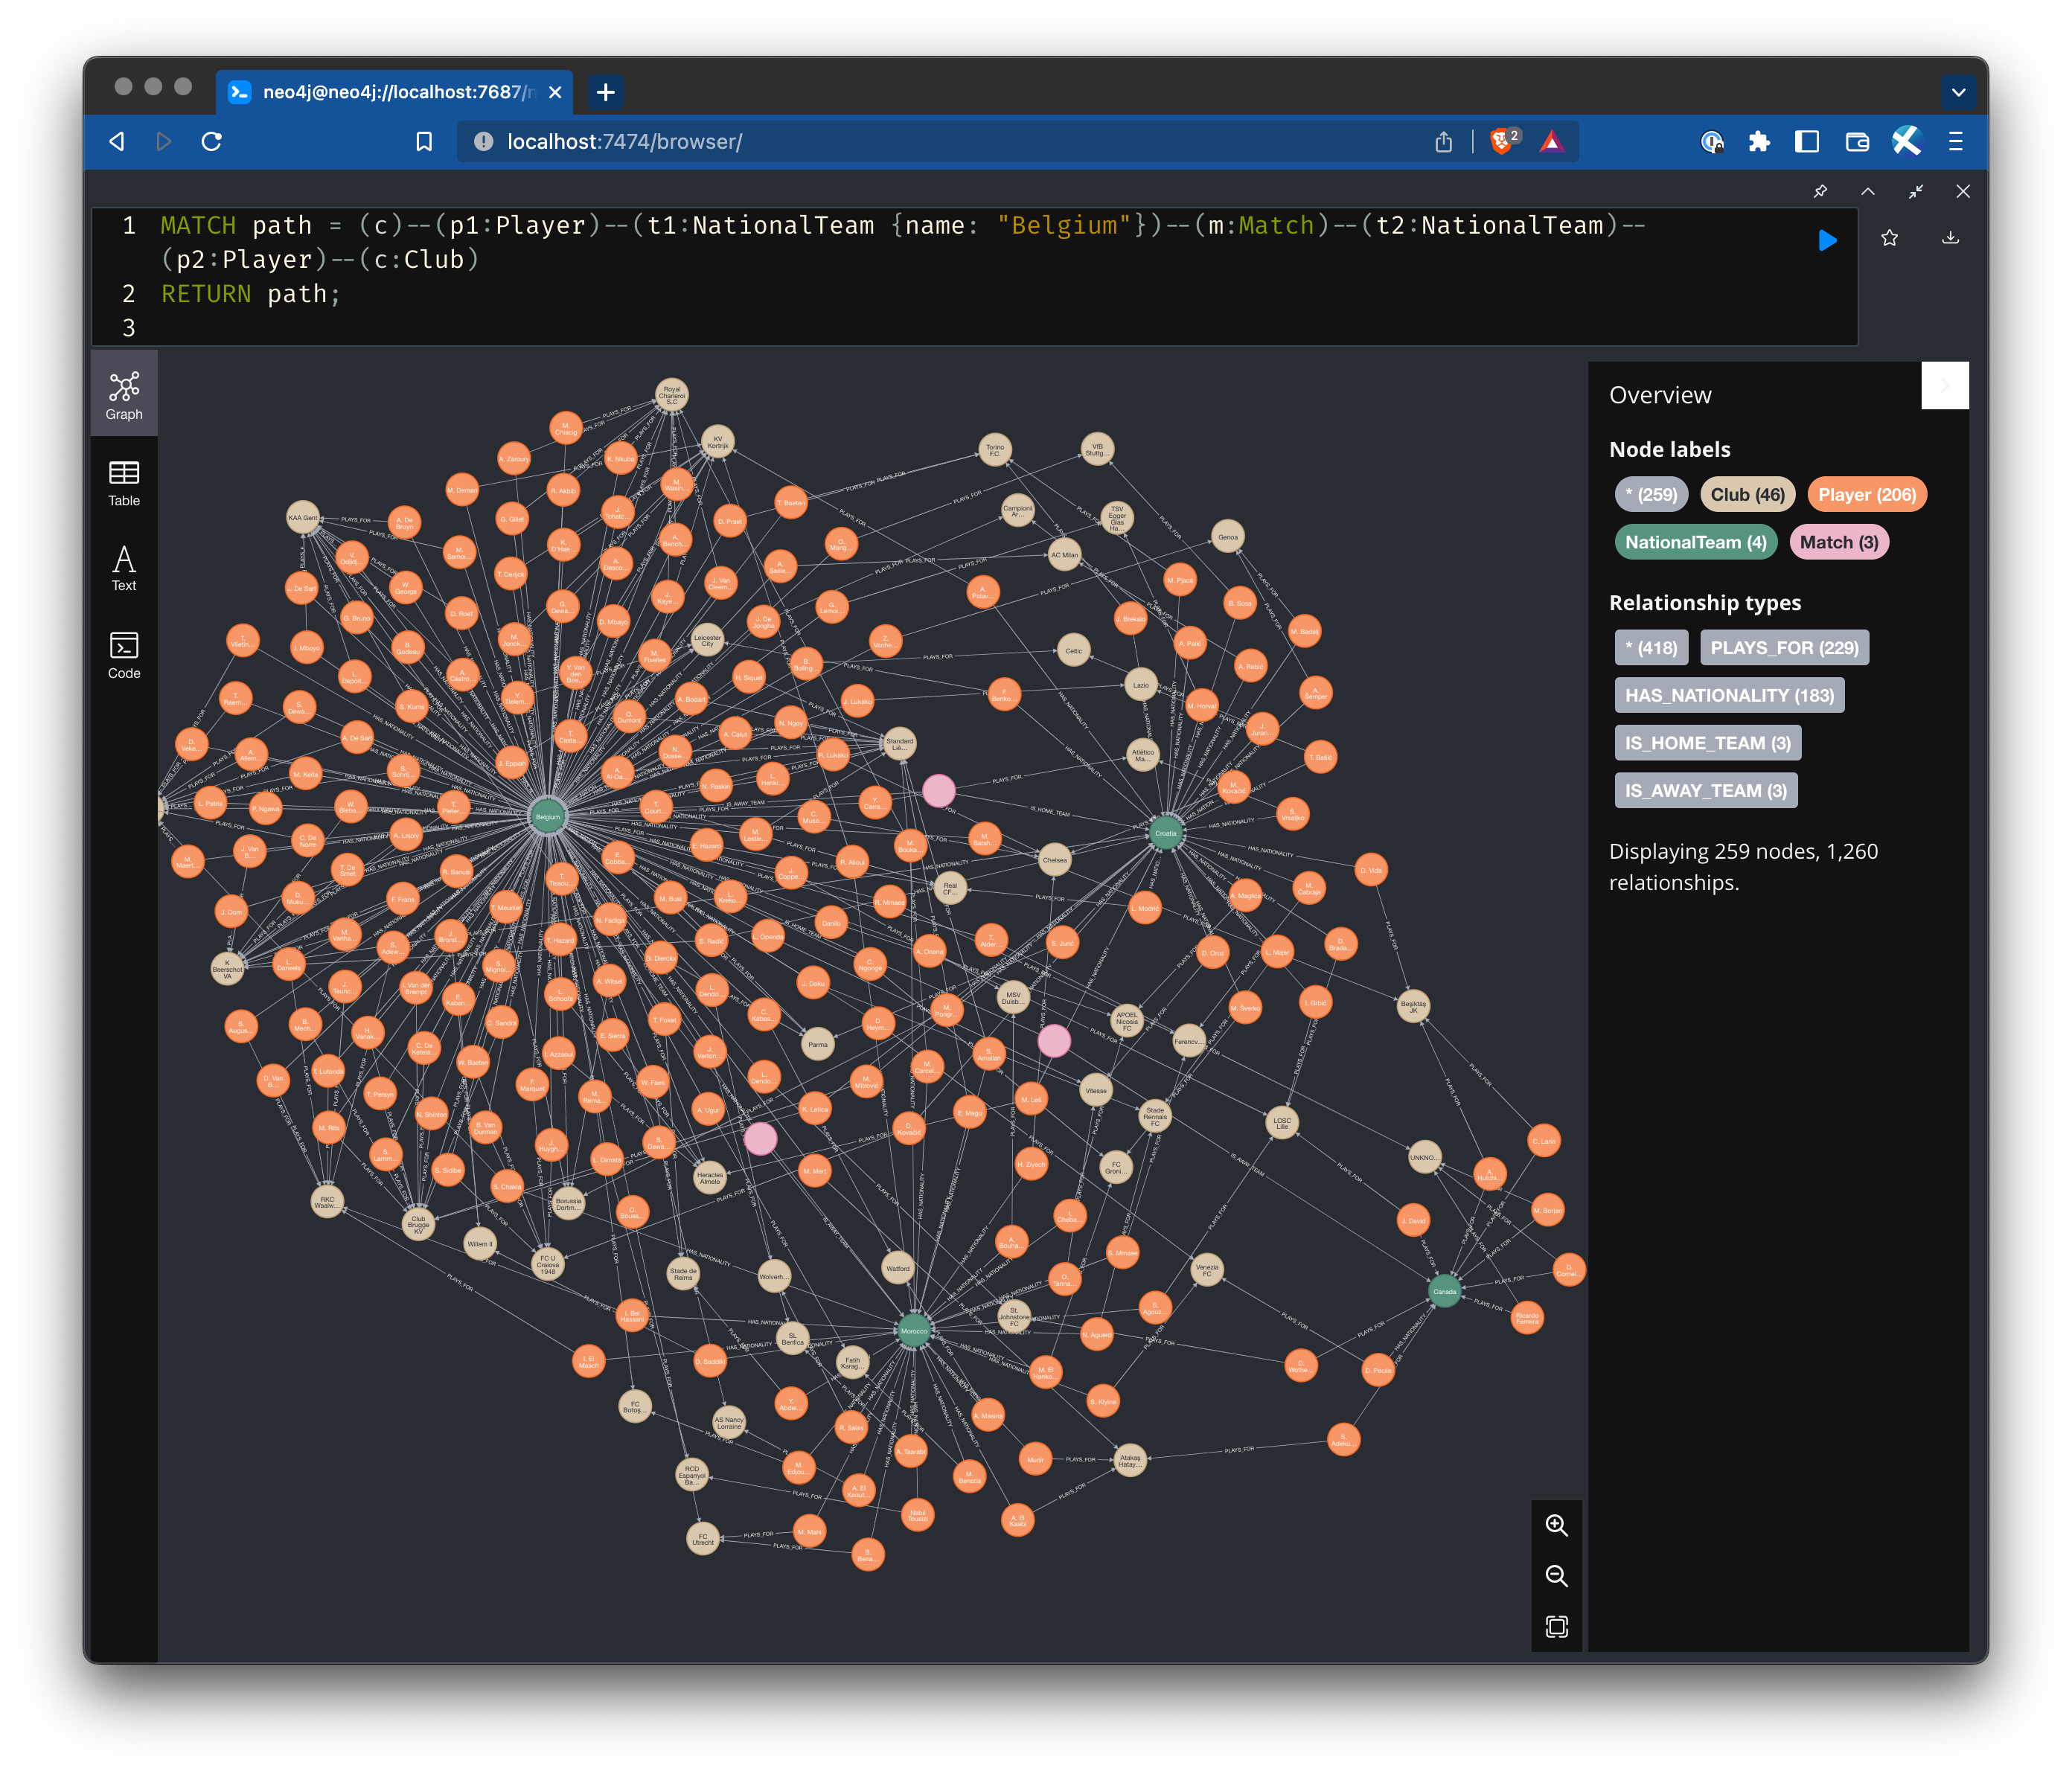Select PLAYS_FOR (229) relationship type
This screenshot has width=2072, height=1774.
1784,648
